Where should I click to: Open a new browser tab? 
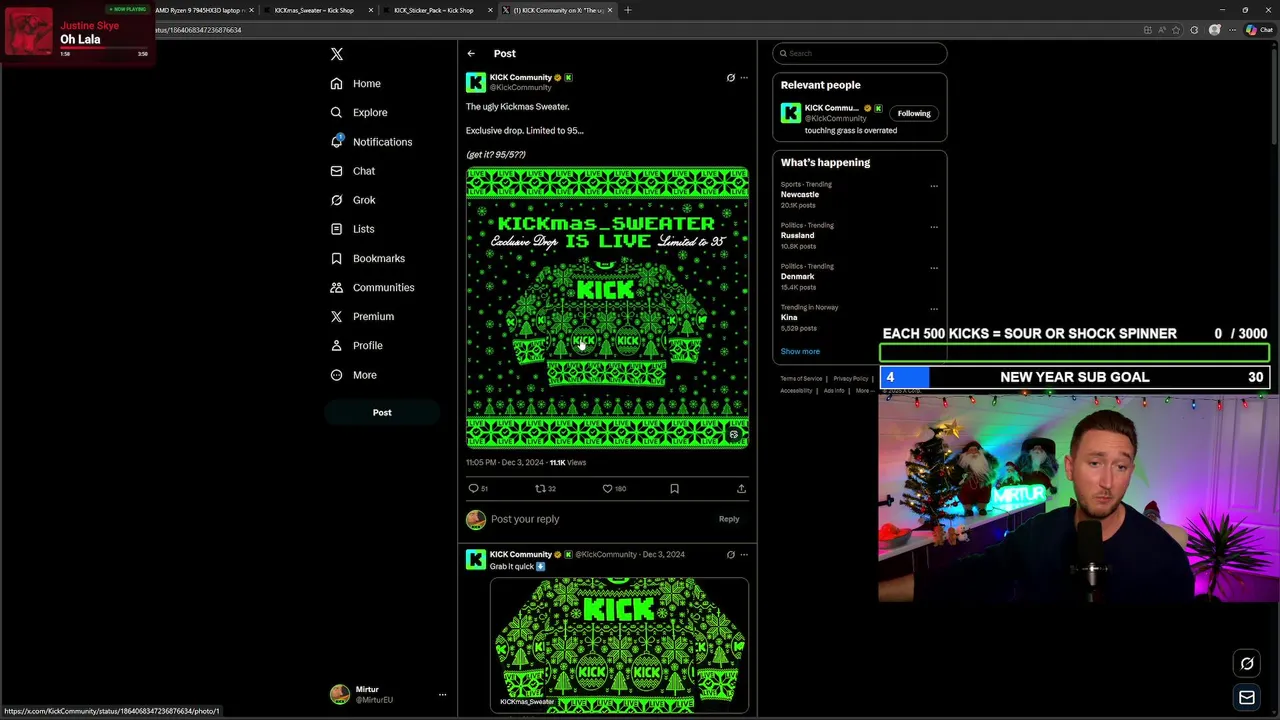point(628,10)
